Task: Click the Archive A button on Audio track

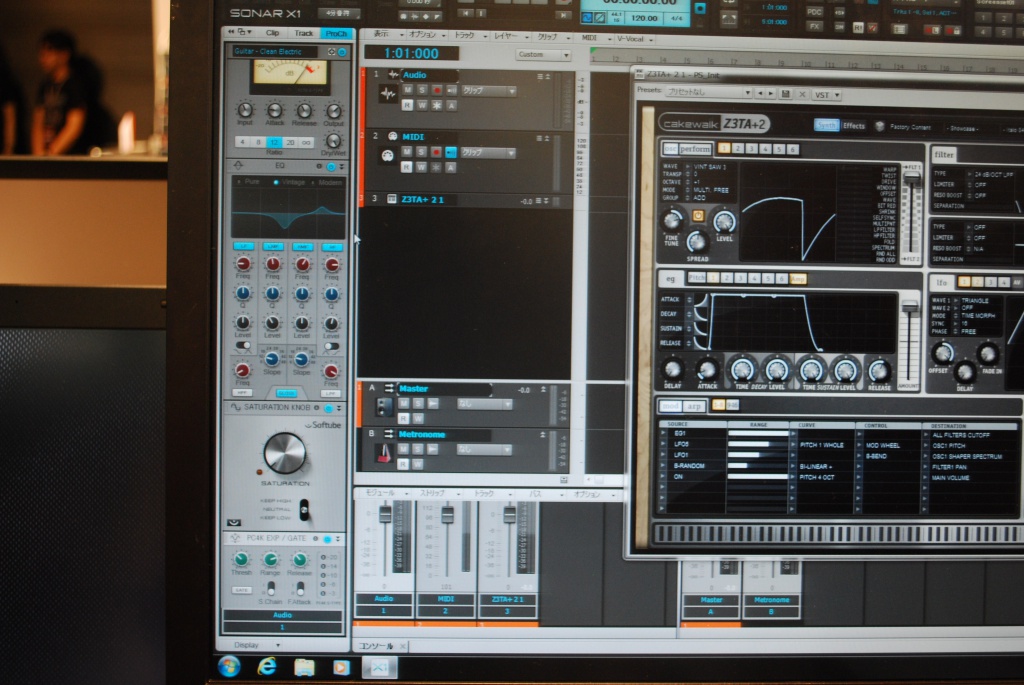Action: tap(451, 105)
